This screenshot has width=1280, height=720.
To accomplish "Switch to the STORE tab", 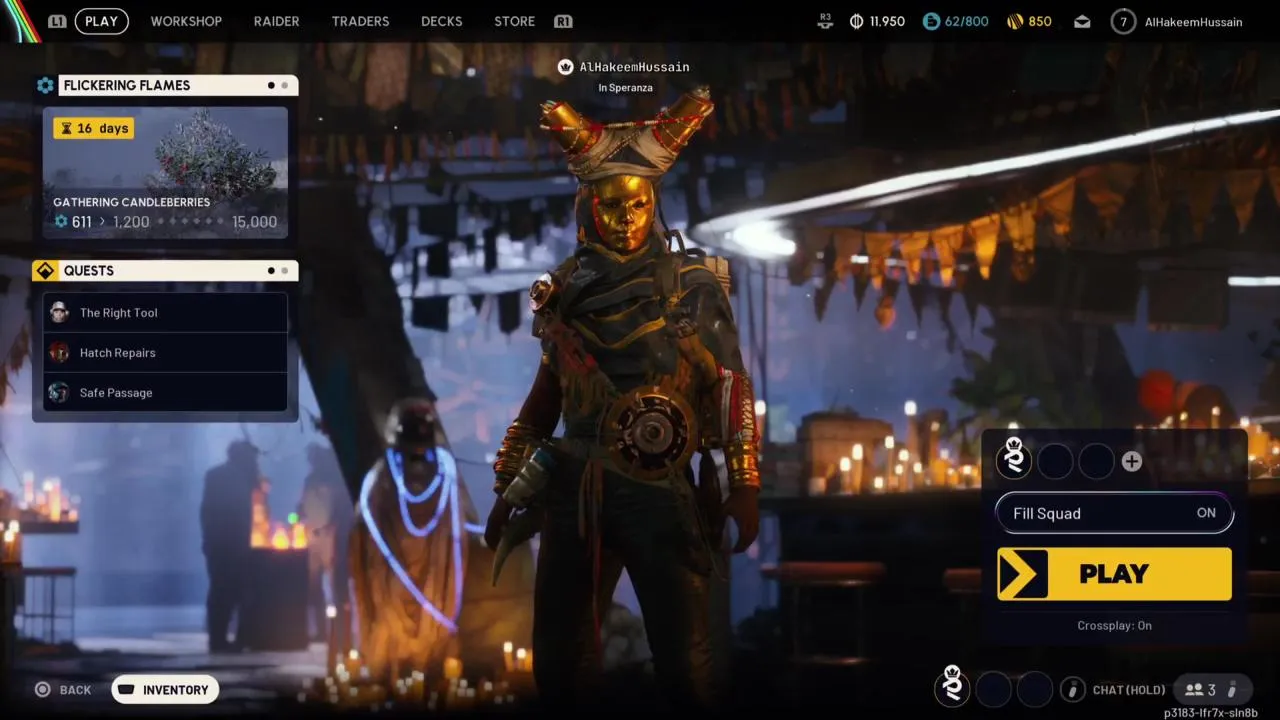I will (x=514, y=21).
